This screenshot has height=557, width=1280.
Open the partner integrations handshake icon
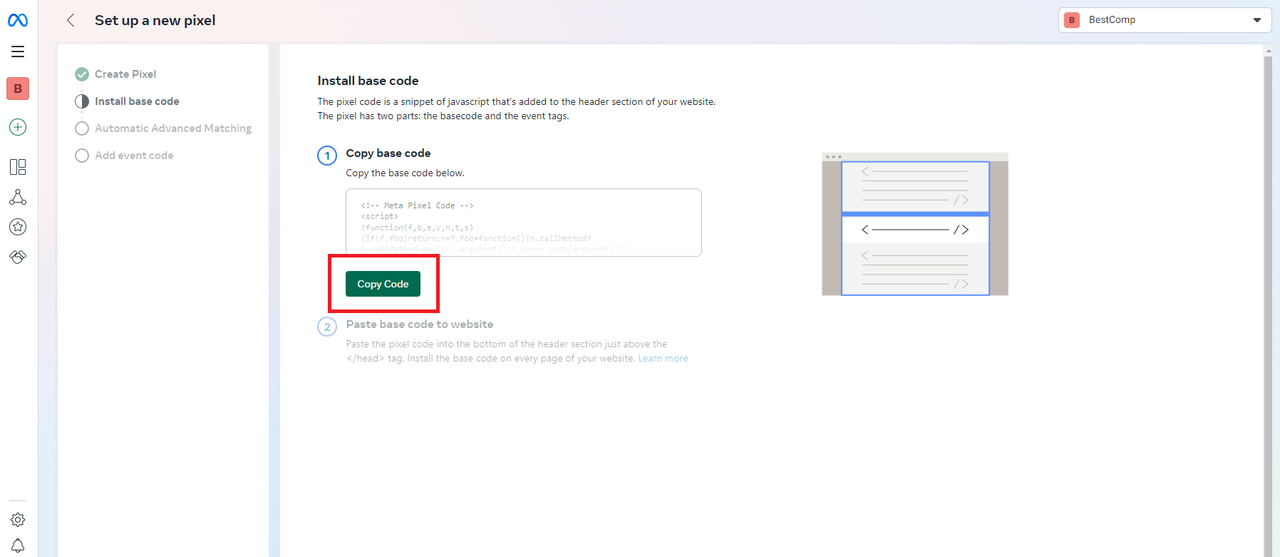coord(18,257)
